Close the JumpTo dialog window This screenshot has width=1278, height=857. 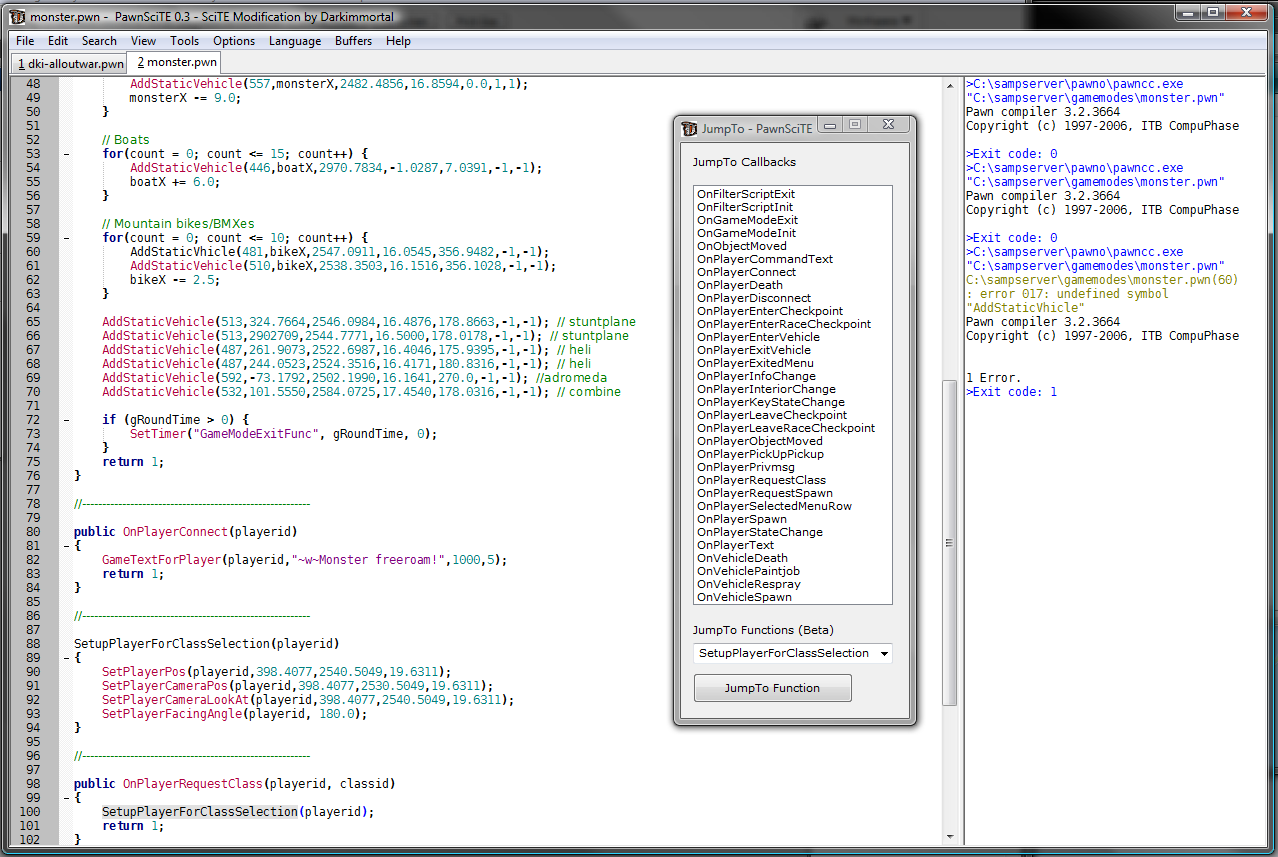pyautogui.click(x=889, y=125)
